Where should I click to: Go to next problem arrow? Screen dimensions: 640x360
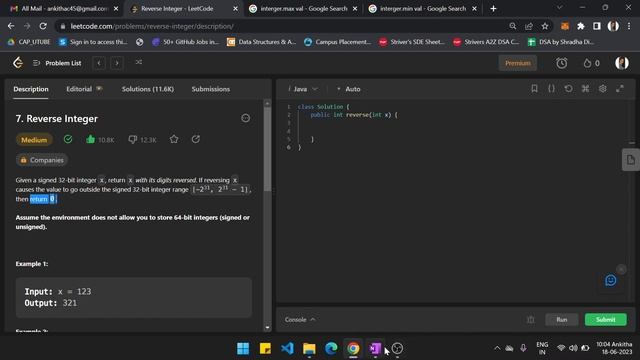pos(117,63)
